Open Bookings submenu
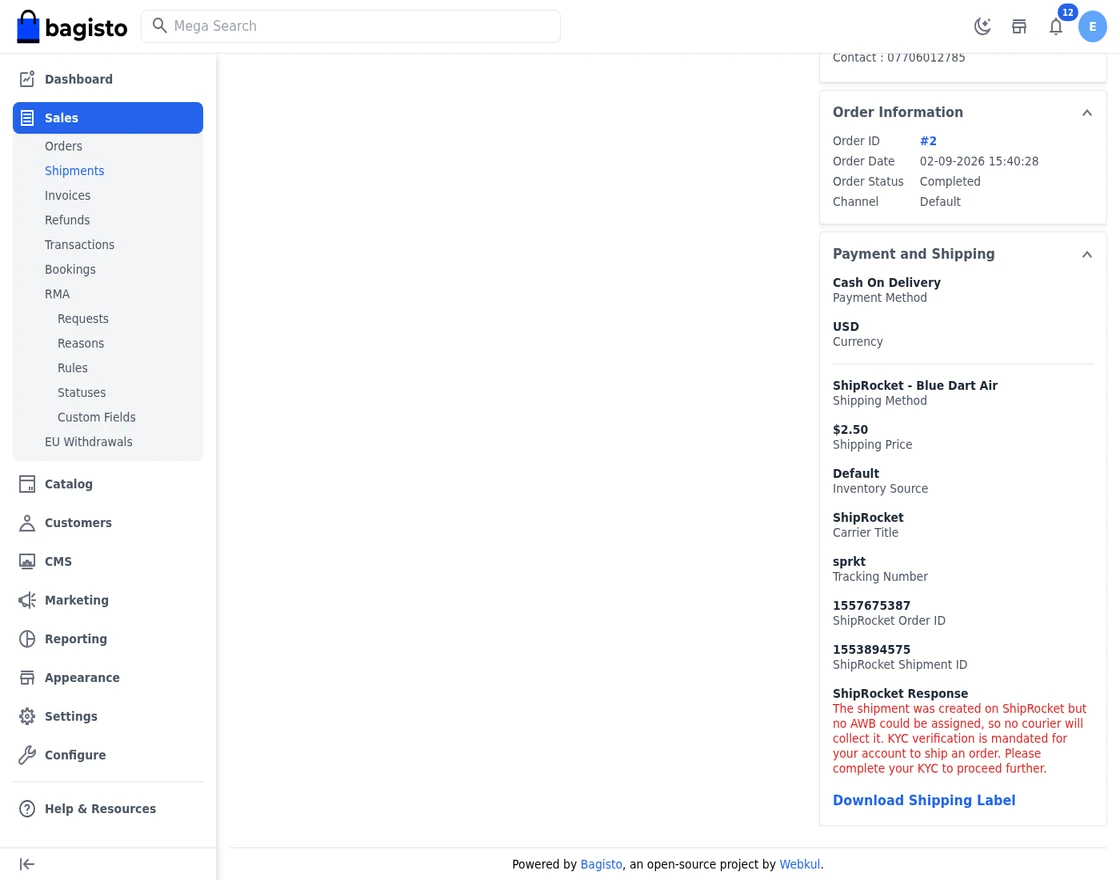 [x=70, y=269]
